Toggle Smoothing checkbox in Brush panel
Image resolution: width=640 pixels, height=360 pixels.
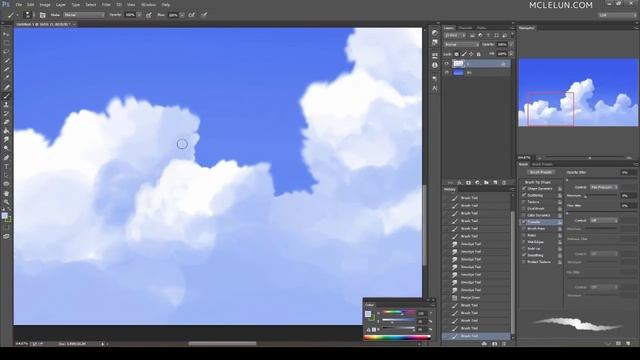click(524, 255)
